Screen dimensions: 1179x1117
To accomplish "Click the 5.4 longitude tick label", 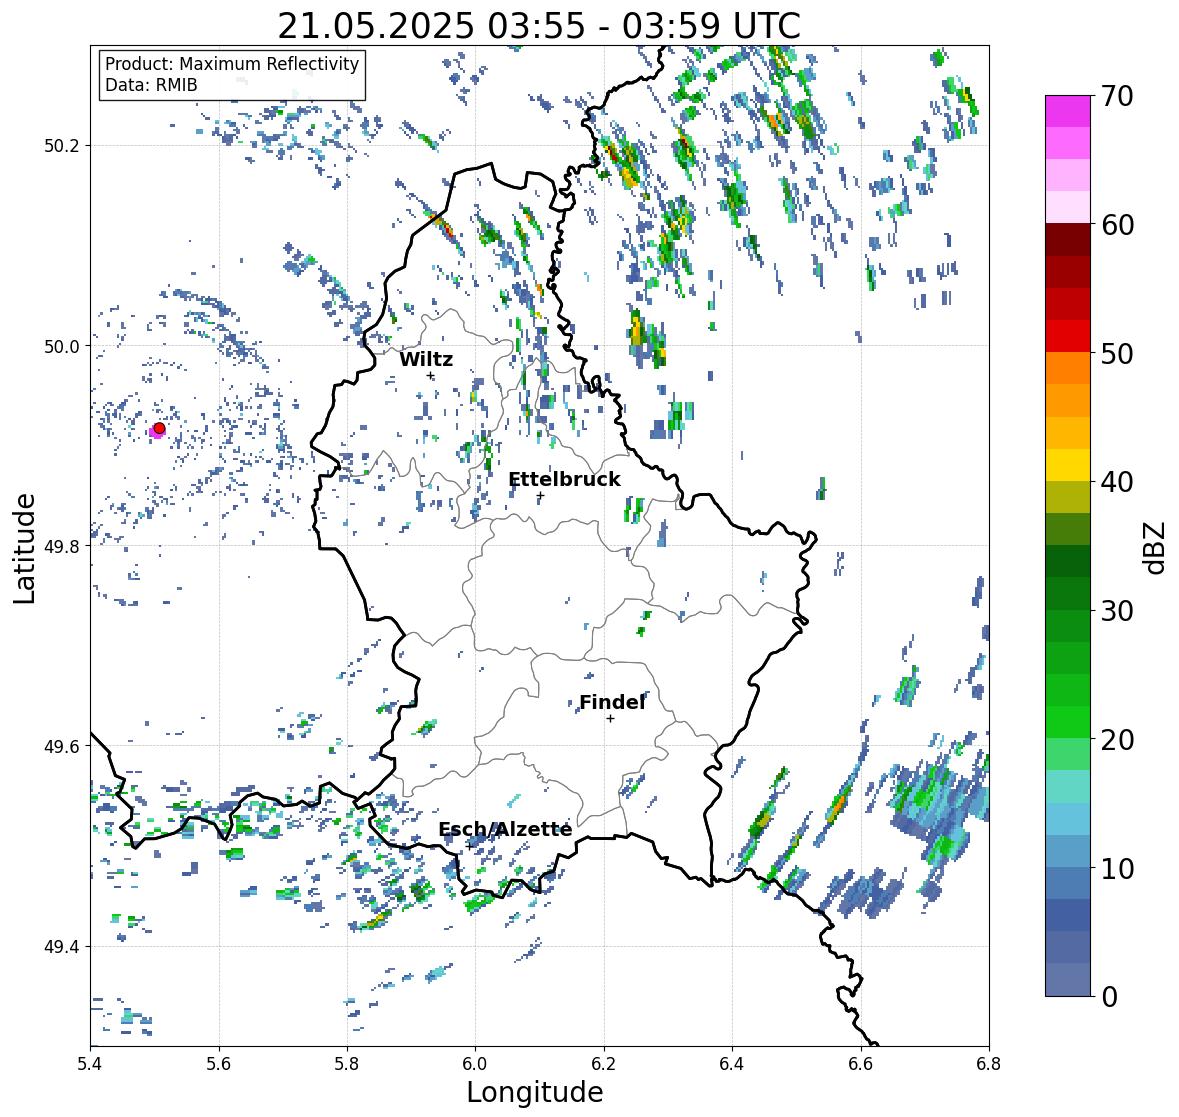I will [x=90, y=1063].
